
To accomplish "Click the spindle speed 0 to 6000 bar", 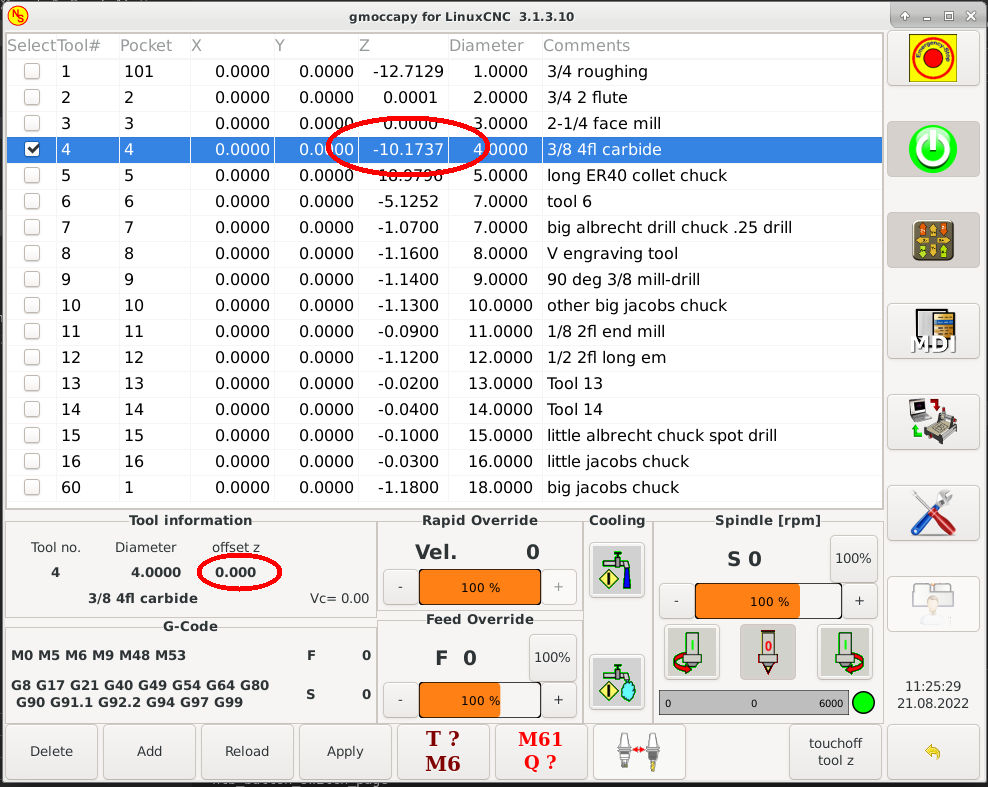I will tap(754, 703).
